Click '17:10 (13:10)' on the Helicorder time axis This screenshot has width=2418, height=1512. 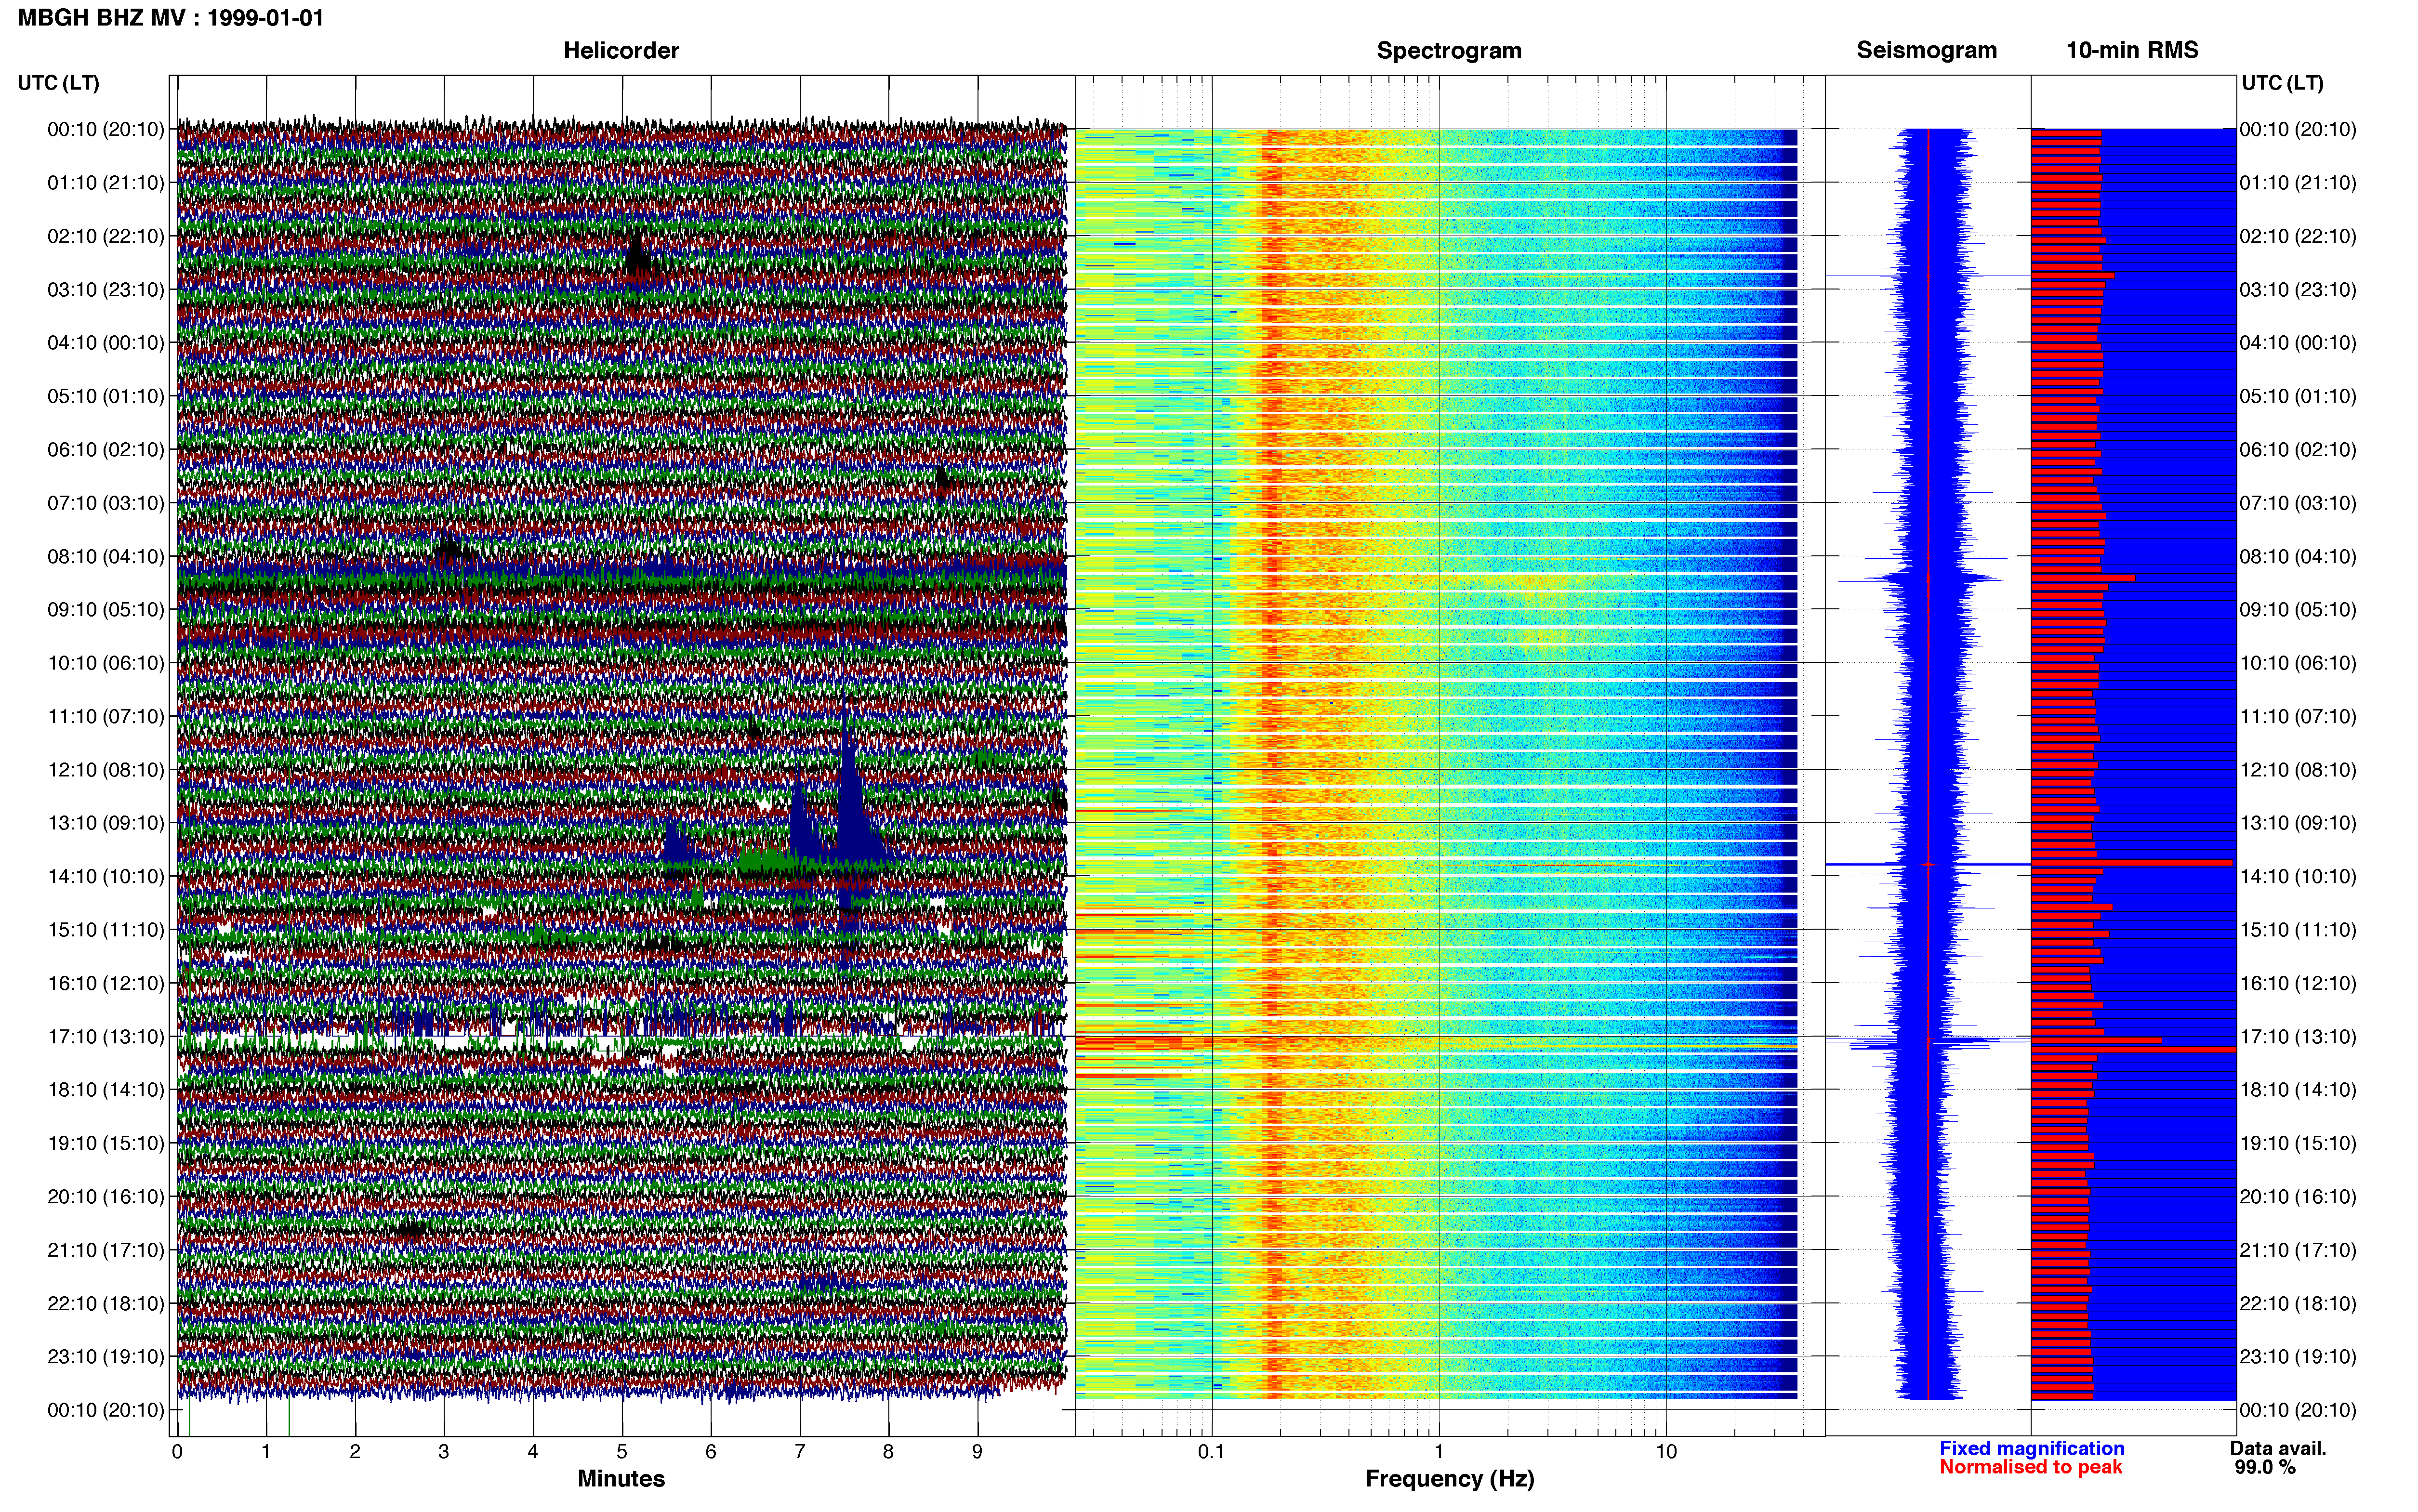[x=106, y=1037]
